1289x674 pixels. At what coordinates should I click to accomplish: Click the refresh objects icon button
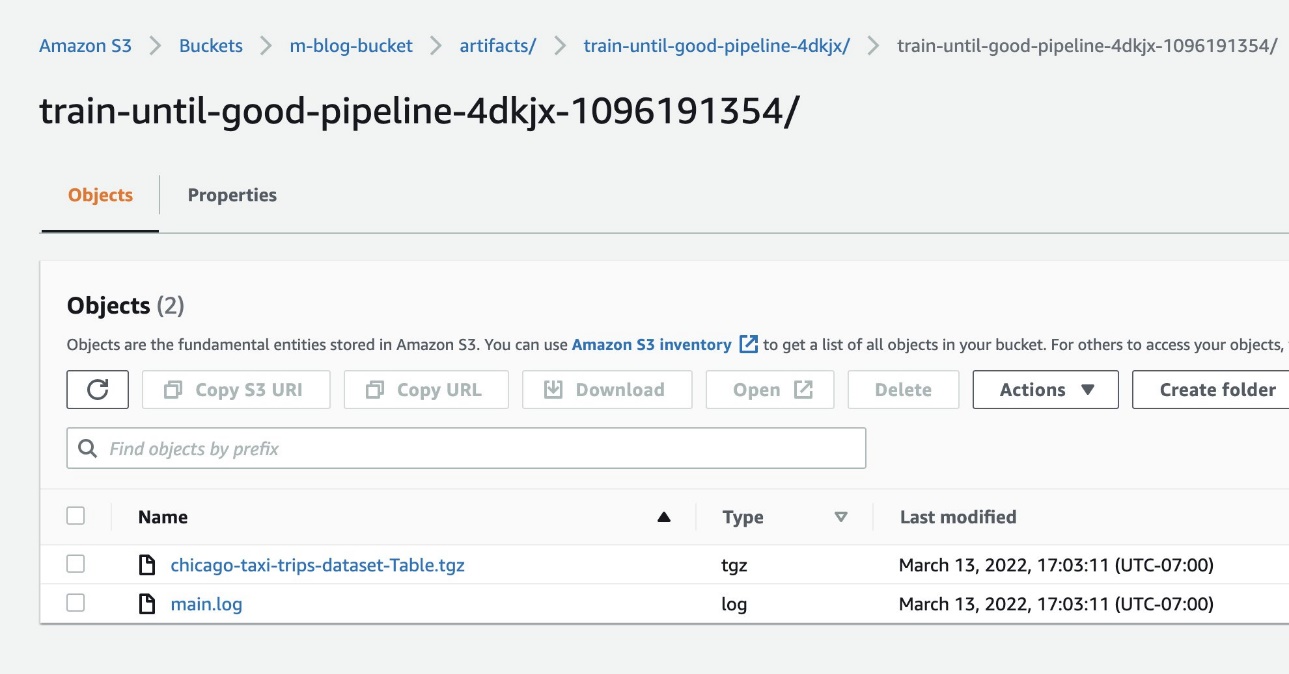pos(98,390)
